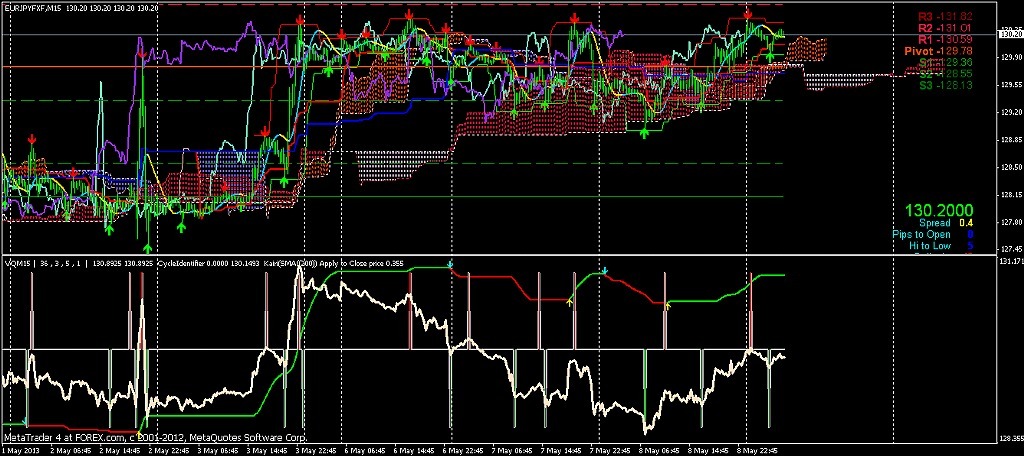The image size is (1024, 456).
Task: Click the Pivot 129.78 label
Action: coord(940,50)
